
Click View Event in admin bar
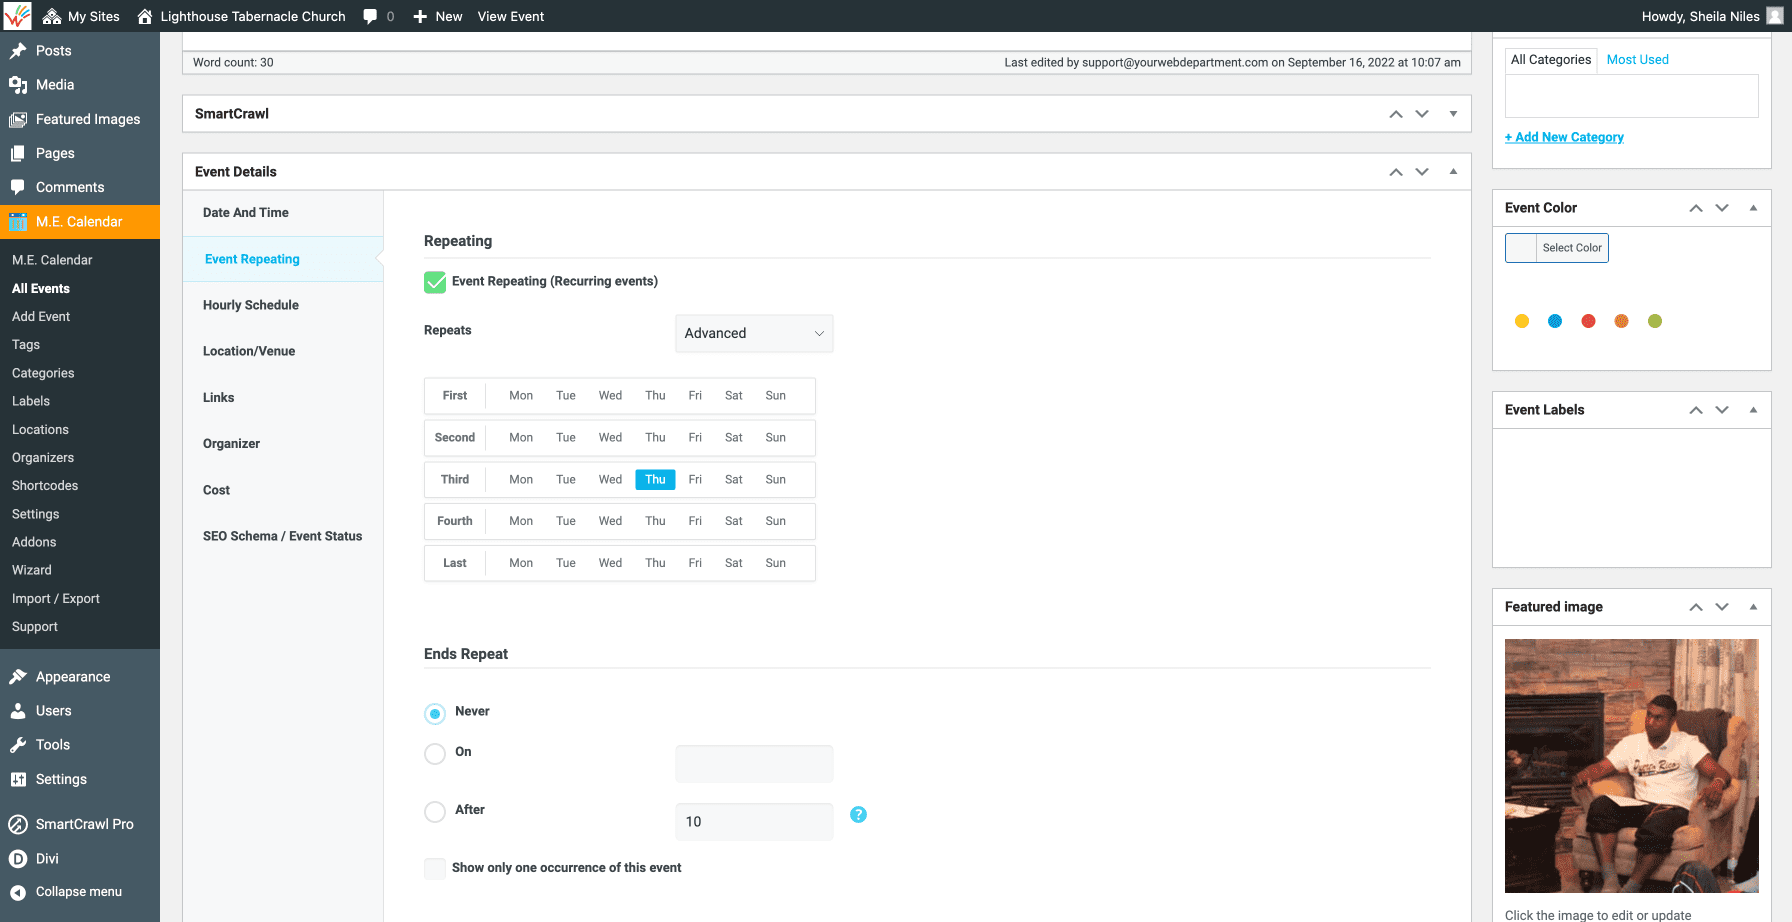(x=511, y=16)
